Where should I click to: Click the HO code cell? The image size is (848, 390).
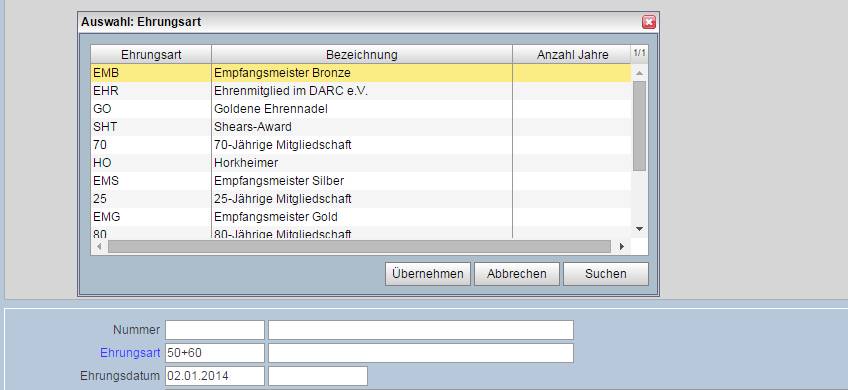(151, 163)
